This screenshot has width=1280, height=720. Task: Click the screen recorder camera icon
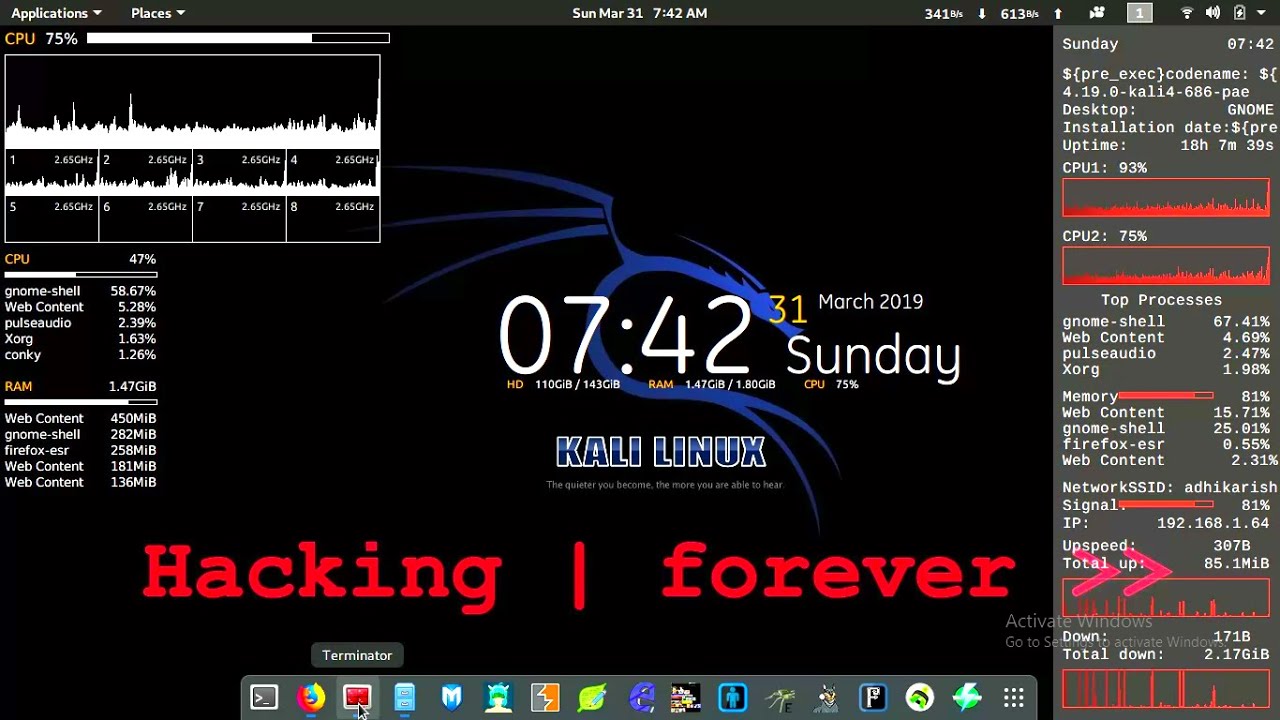pos(1097,13)
